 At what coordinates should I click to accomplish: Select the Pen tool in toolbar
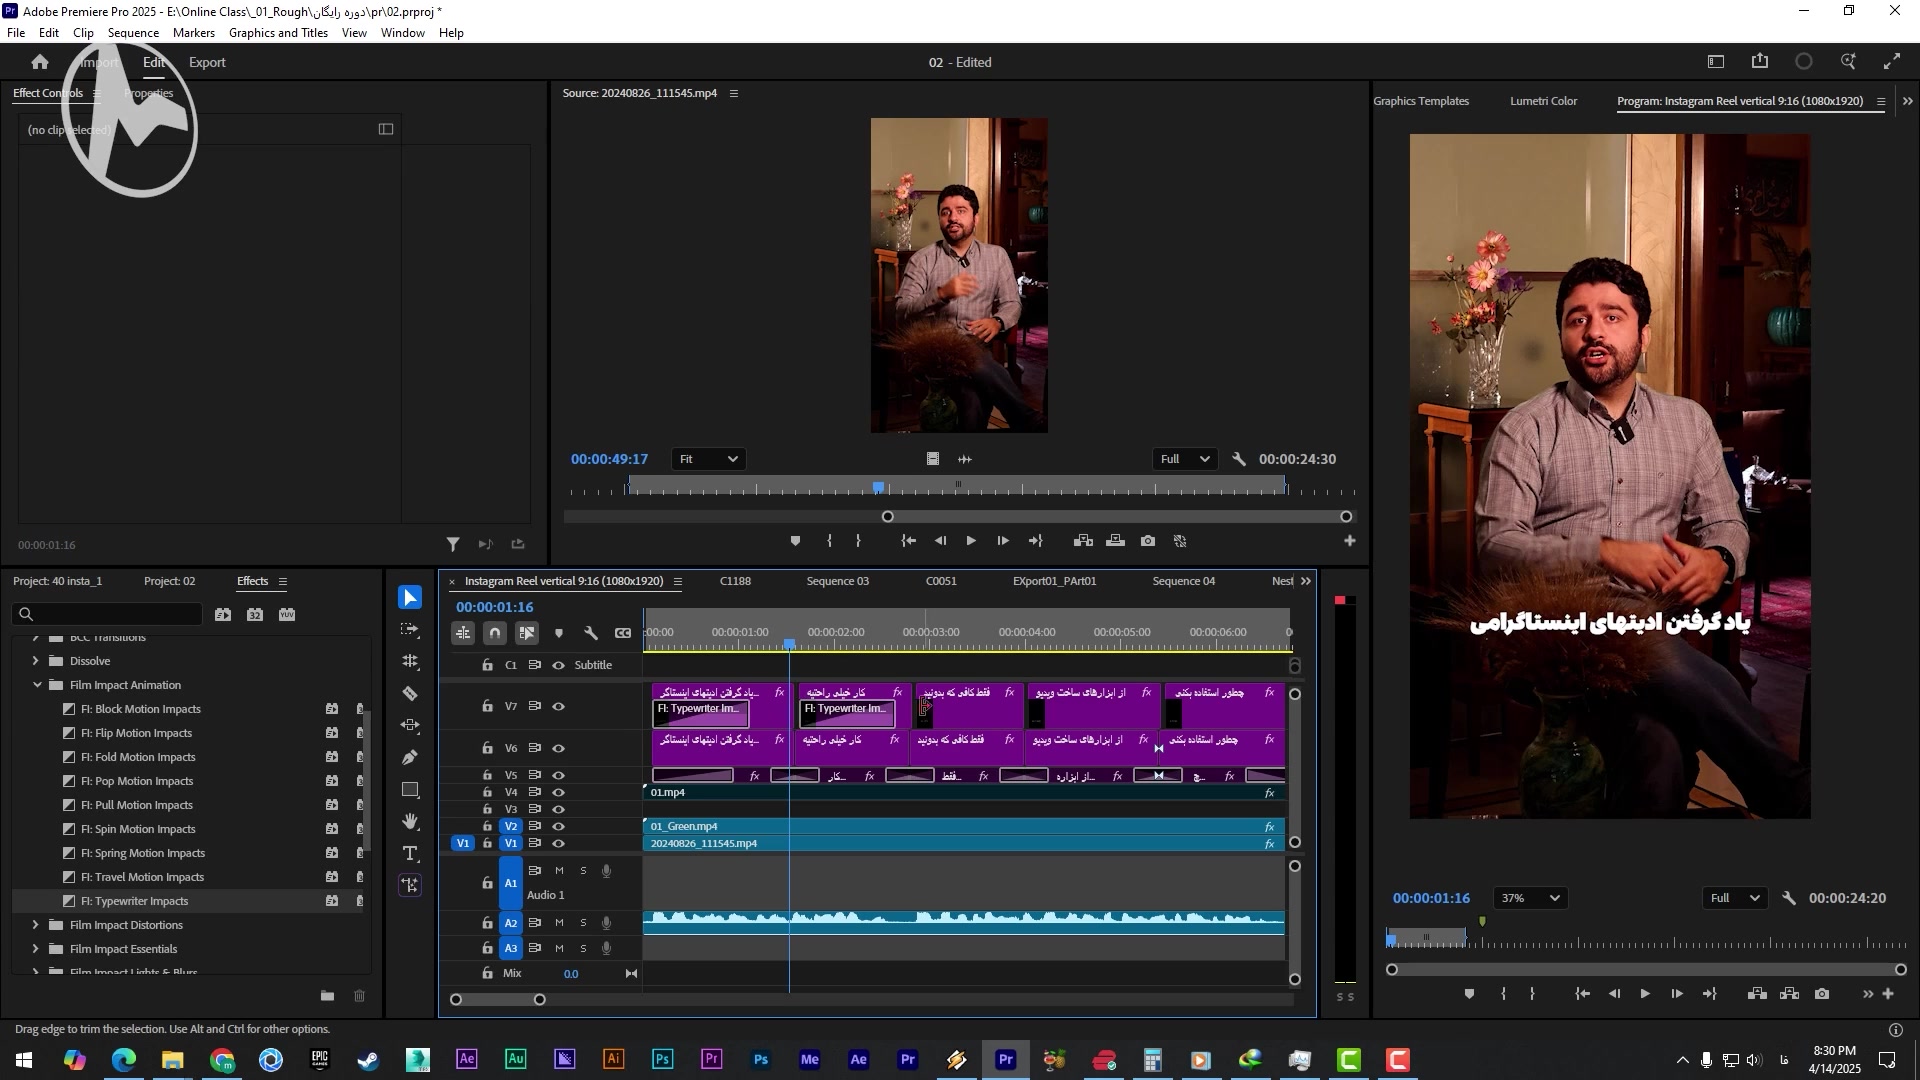[x=410, y=758]
